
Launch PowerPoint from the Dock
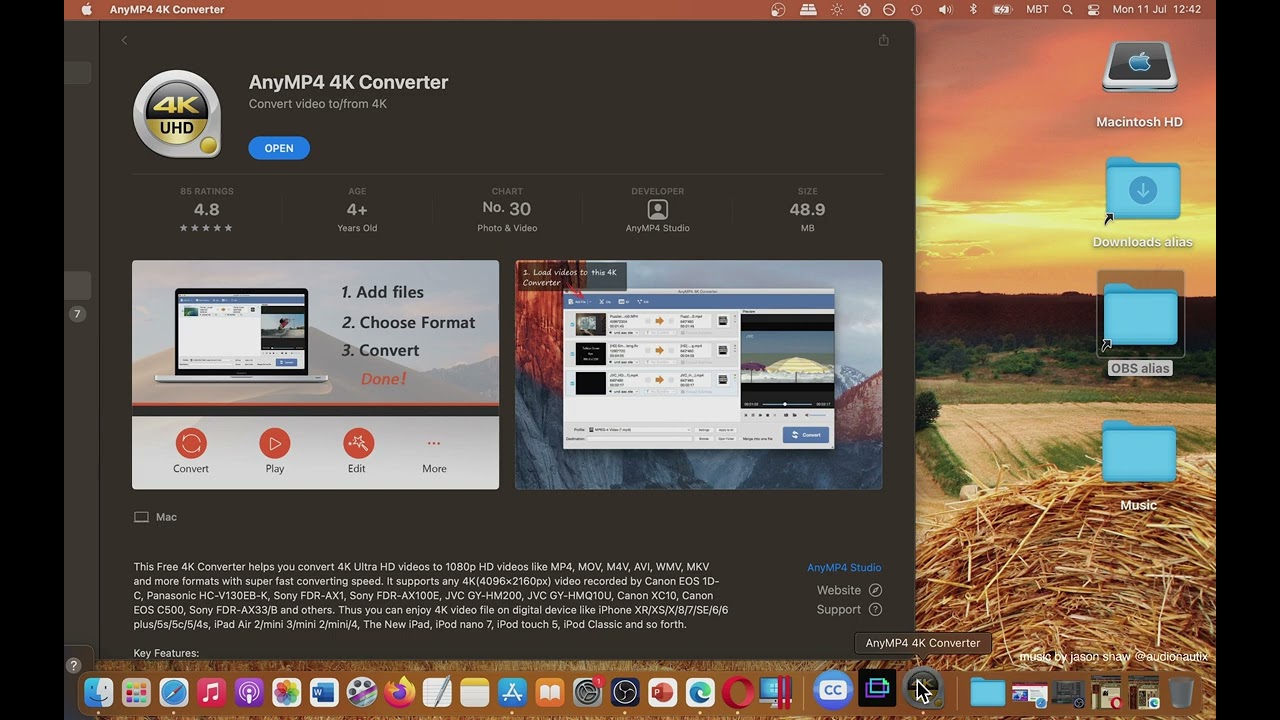tap(663, 692)
